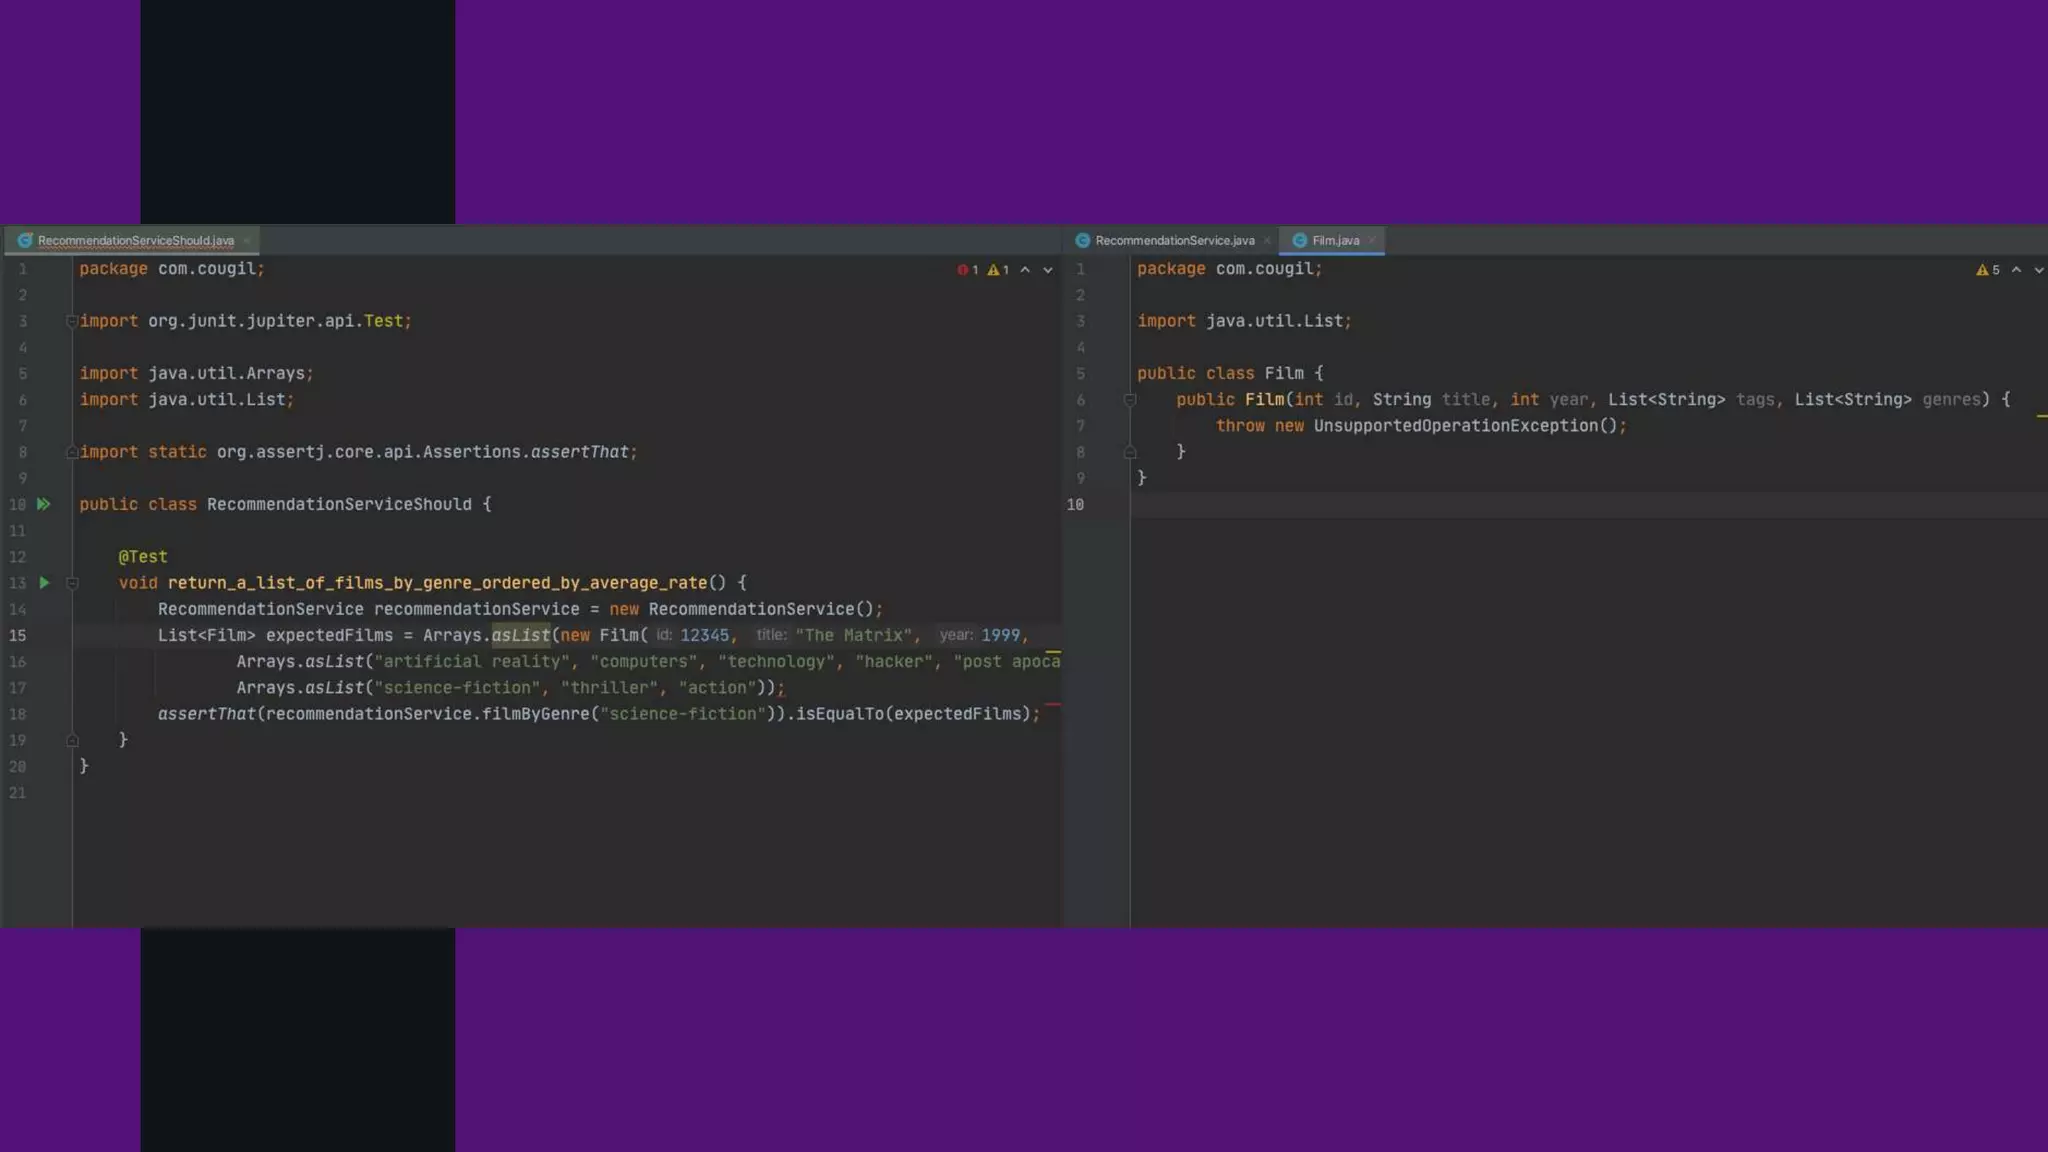2048x1152 pixels.
Task: Select the RecommendationServiceShould.java tab
Action: pyautogui.click(x=135, y=241)
